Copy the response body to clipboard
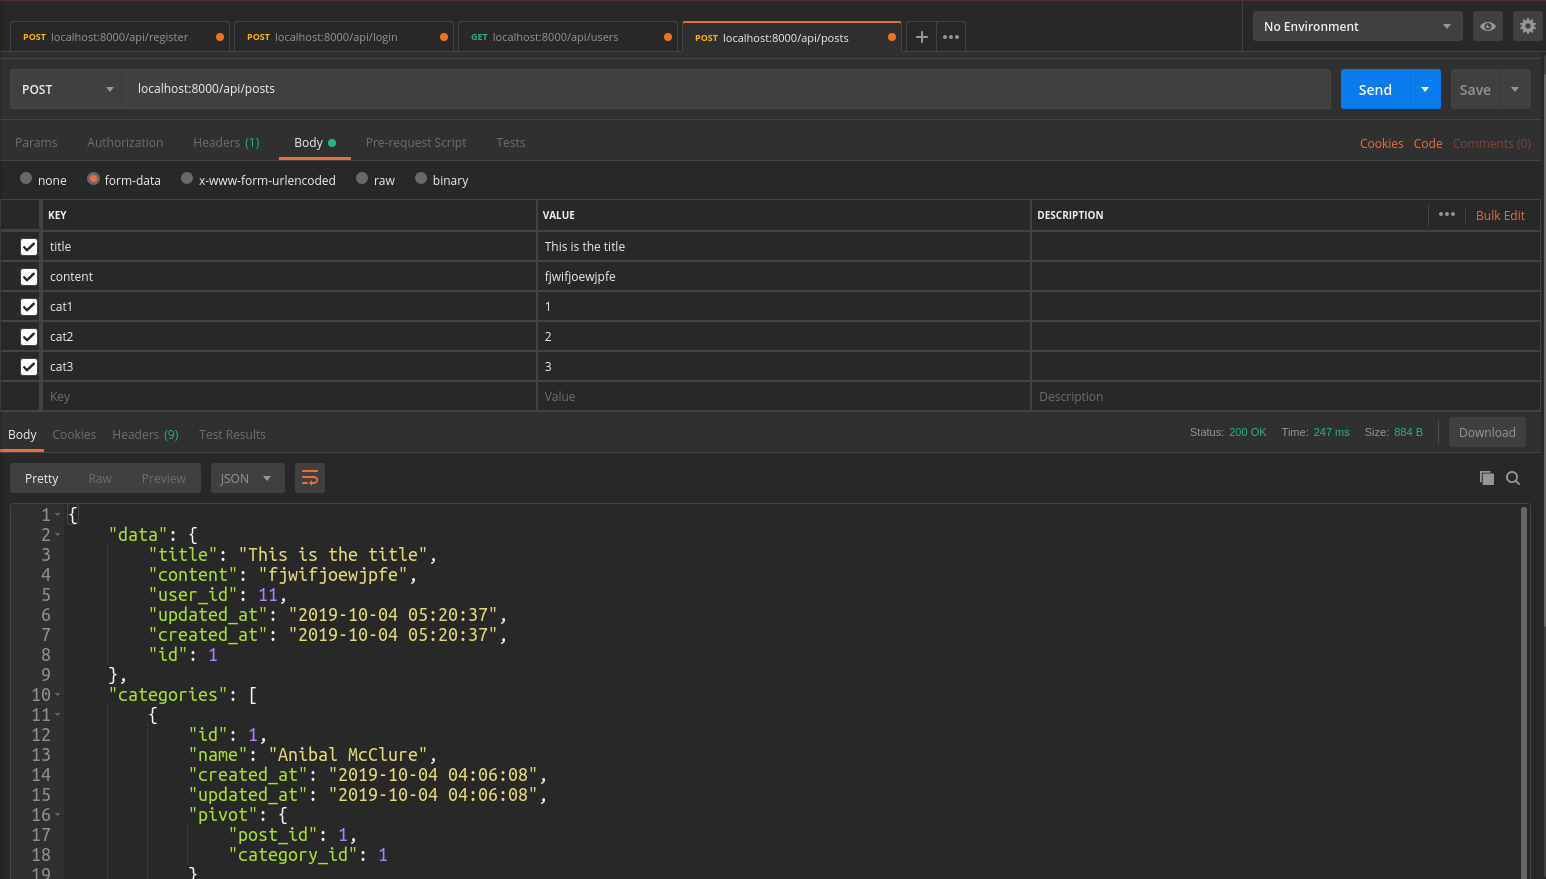This screenshot has width=1546, height=879. (x=1487, y=478)
